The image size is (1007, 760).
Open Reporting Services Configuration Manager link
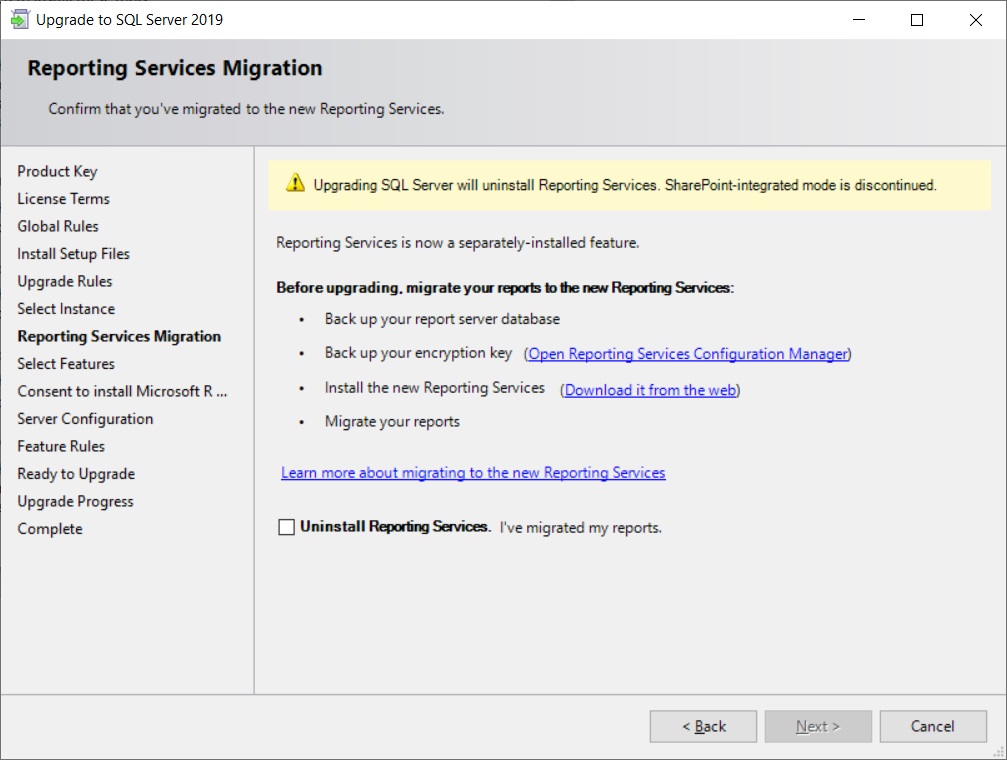click(688, 354)
